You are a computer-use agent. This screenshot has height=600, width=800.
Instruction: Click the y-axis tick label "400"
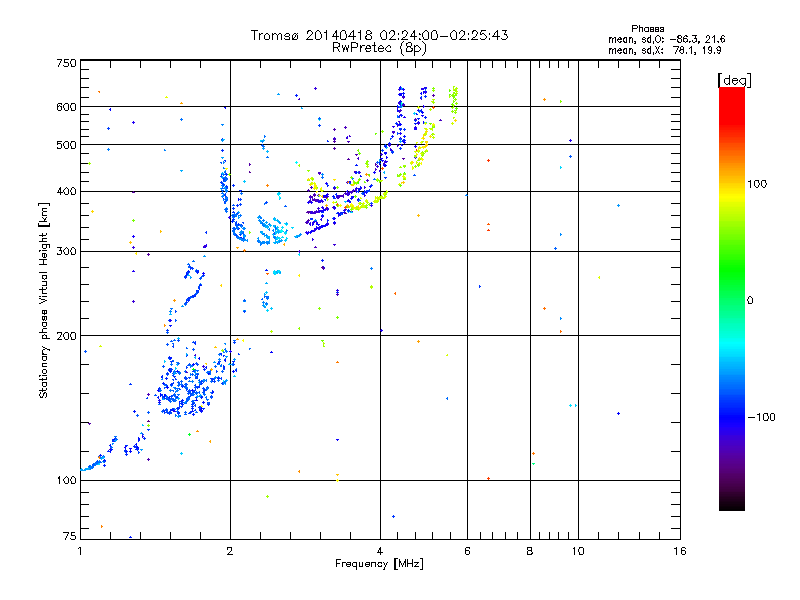[66, 192]
